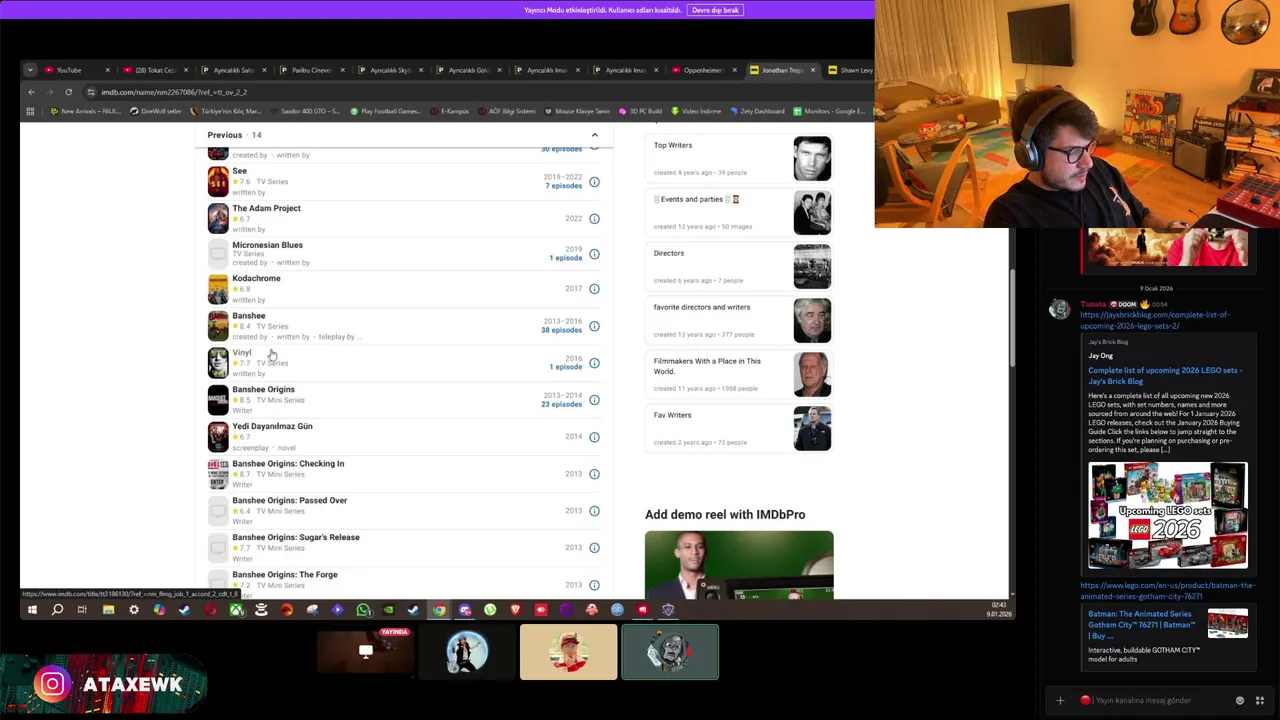Open Micronesian Blues title link
Viewport: 1280px width, 720px height.
pos(267,245)
